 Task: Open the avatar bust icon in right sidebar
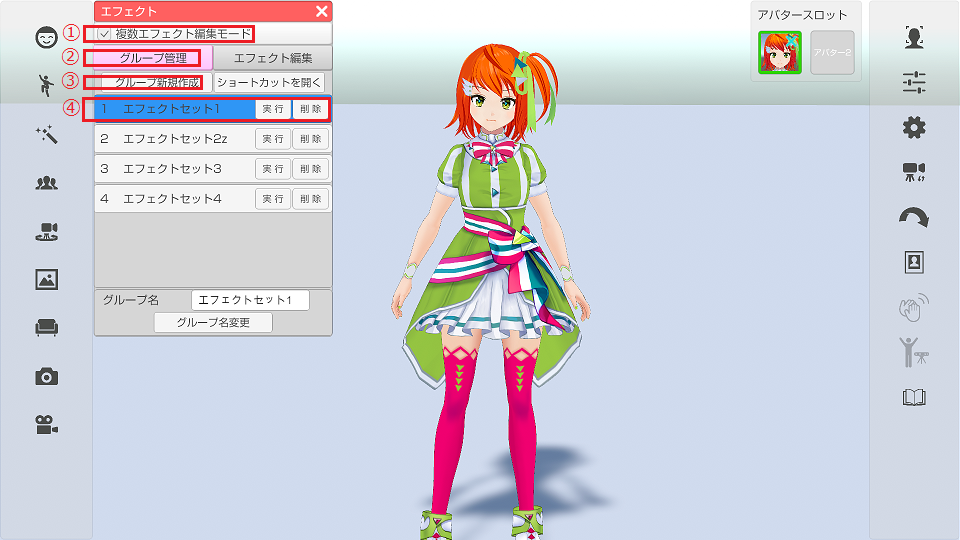(914, 37)
